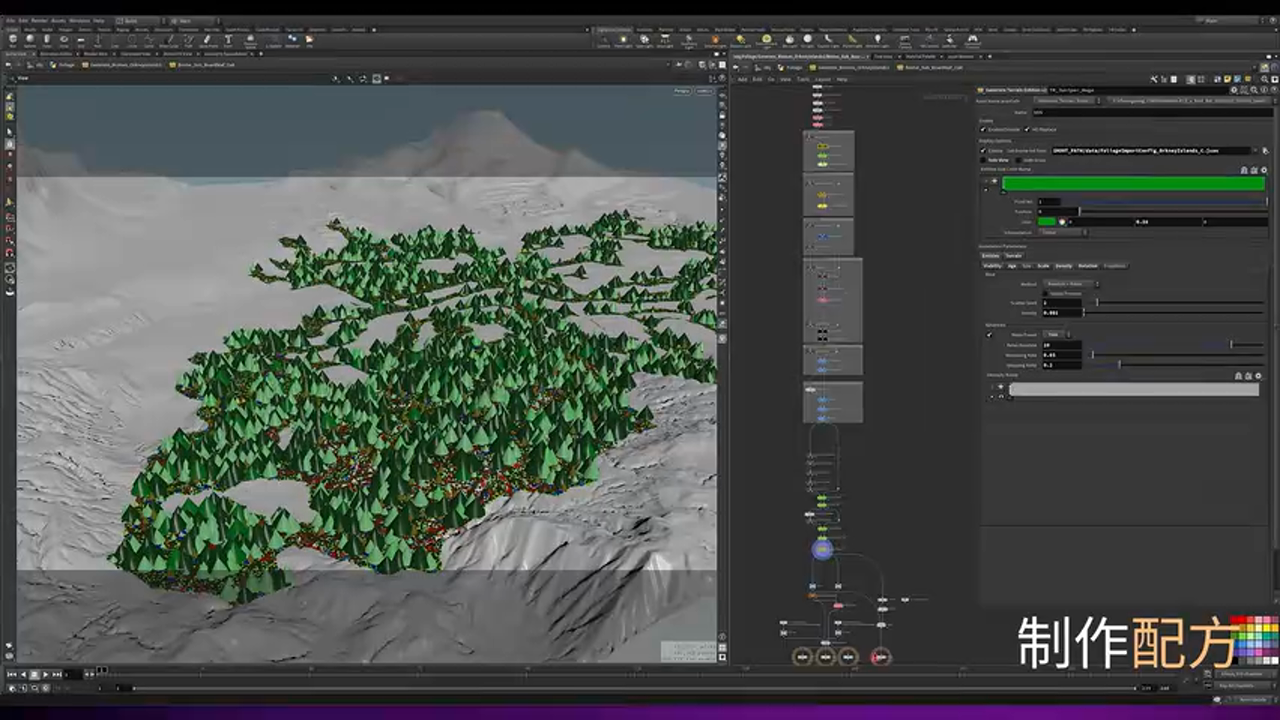Image resolution: width=1280 pixels, height=720 pixels.
Task: Create a Camera from the lights shelf
Action: coord(604,41)
